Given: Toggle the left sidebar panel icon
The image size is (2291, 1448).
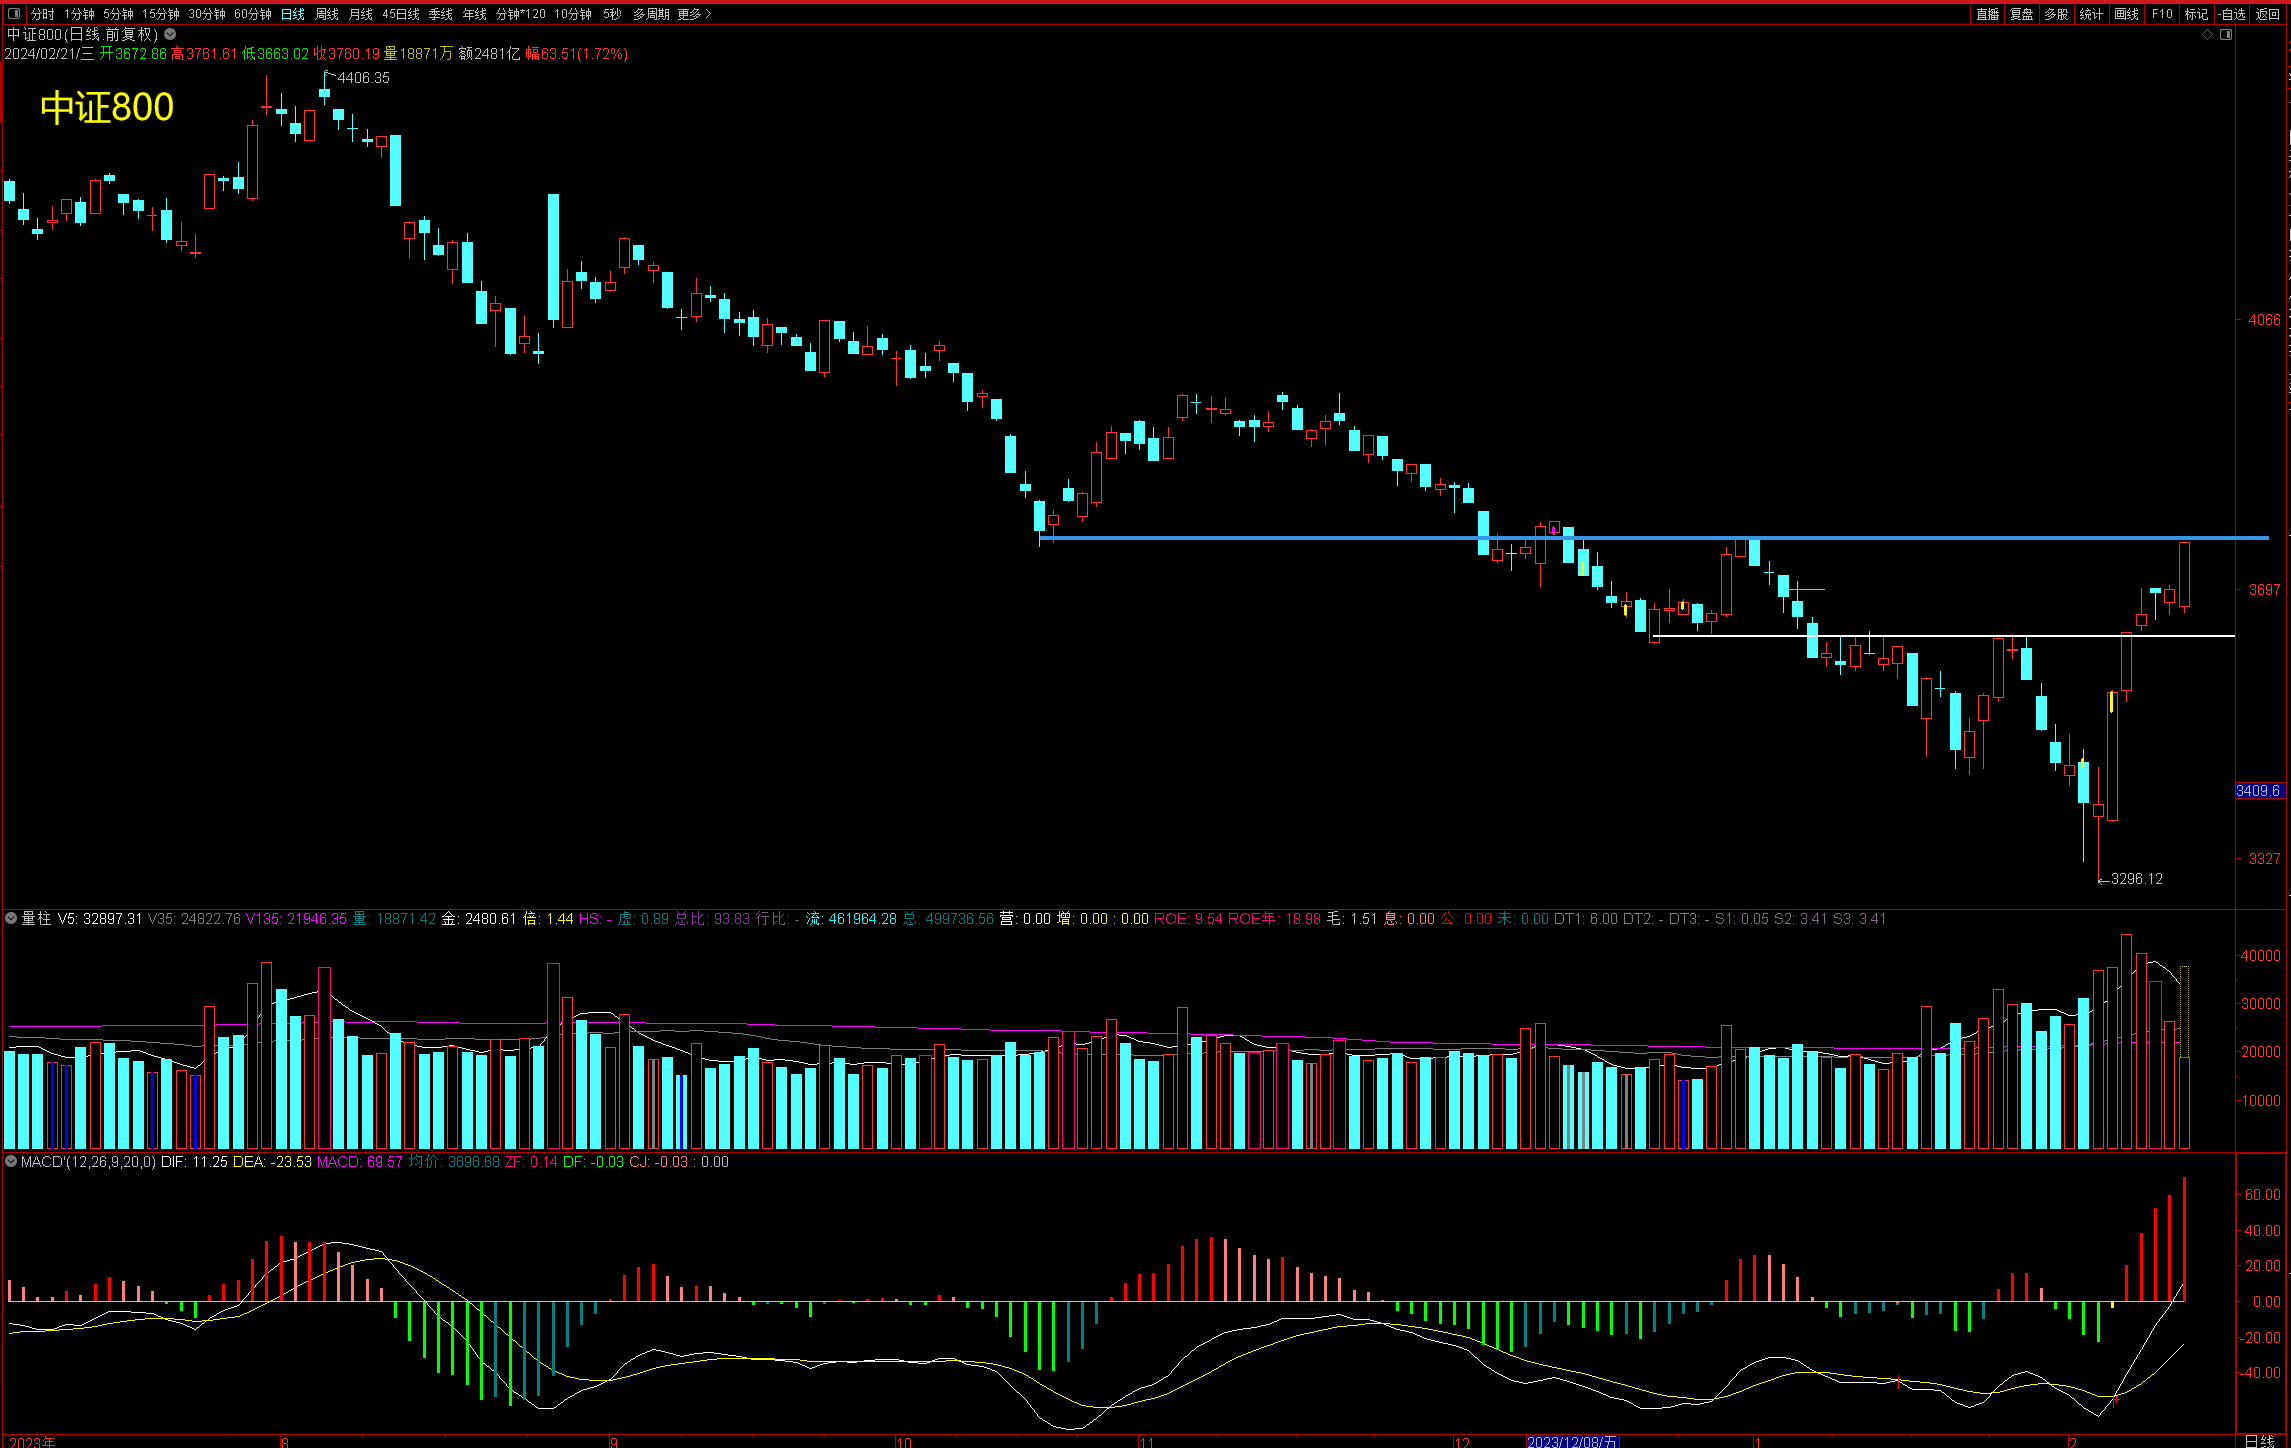Looking at the screenshot, I should click(14, 14).
